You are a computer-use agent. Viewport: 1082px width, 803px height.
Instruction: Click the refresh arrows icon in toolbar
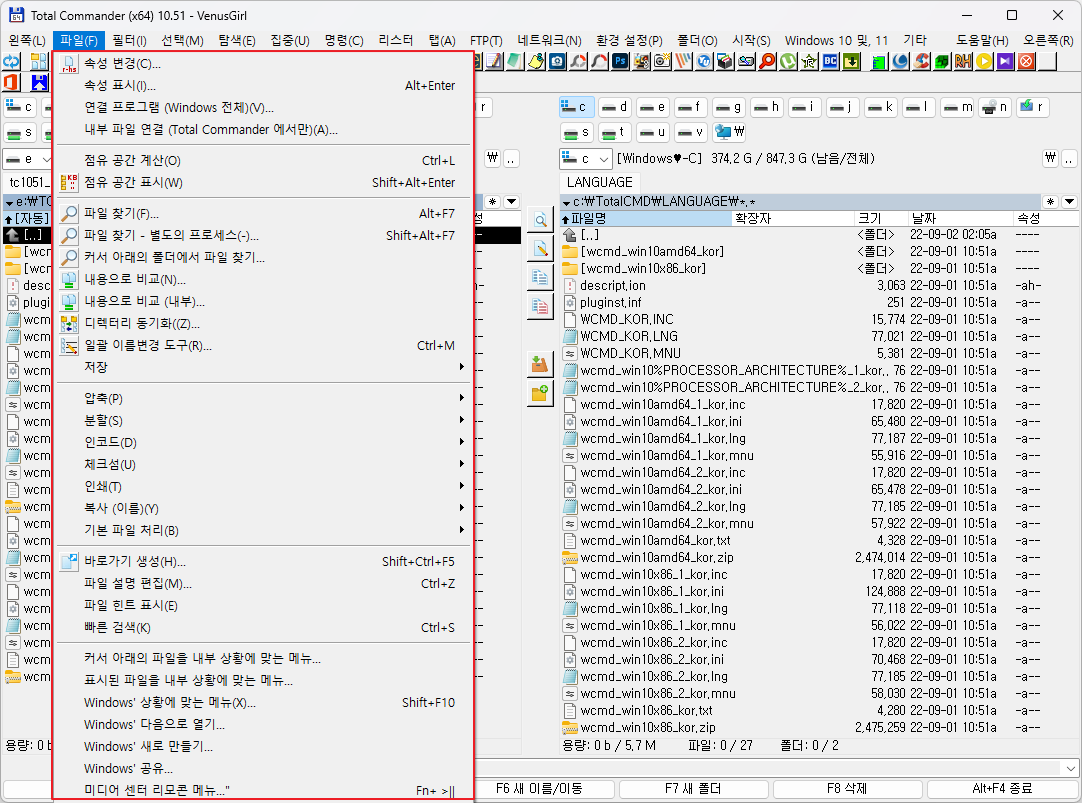click(x=12, y=61)
